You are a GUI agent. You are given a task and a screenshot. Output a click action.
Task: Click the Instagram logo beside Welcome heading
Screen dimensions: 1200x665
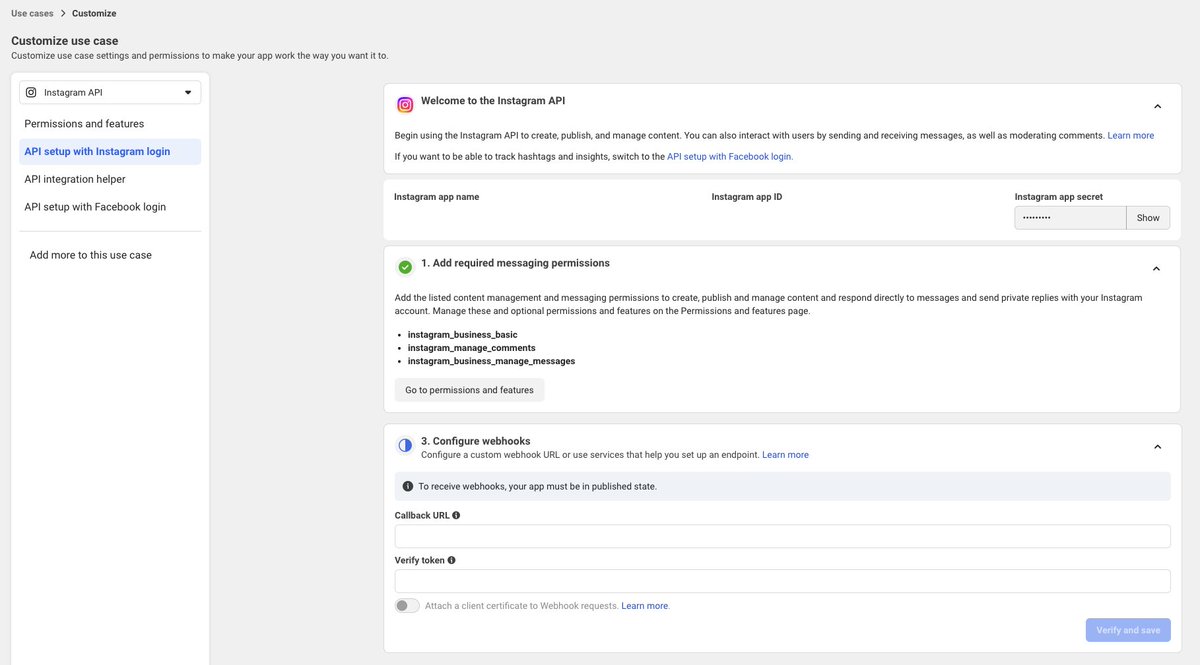(405, 105)
